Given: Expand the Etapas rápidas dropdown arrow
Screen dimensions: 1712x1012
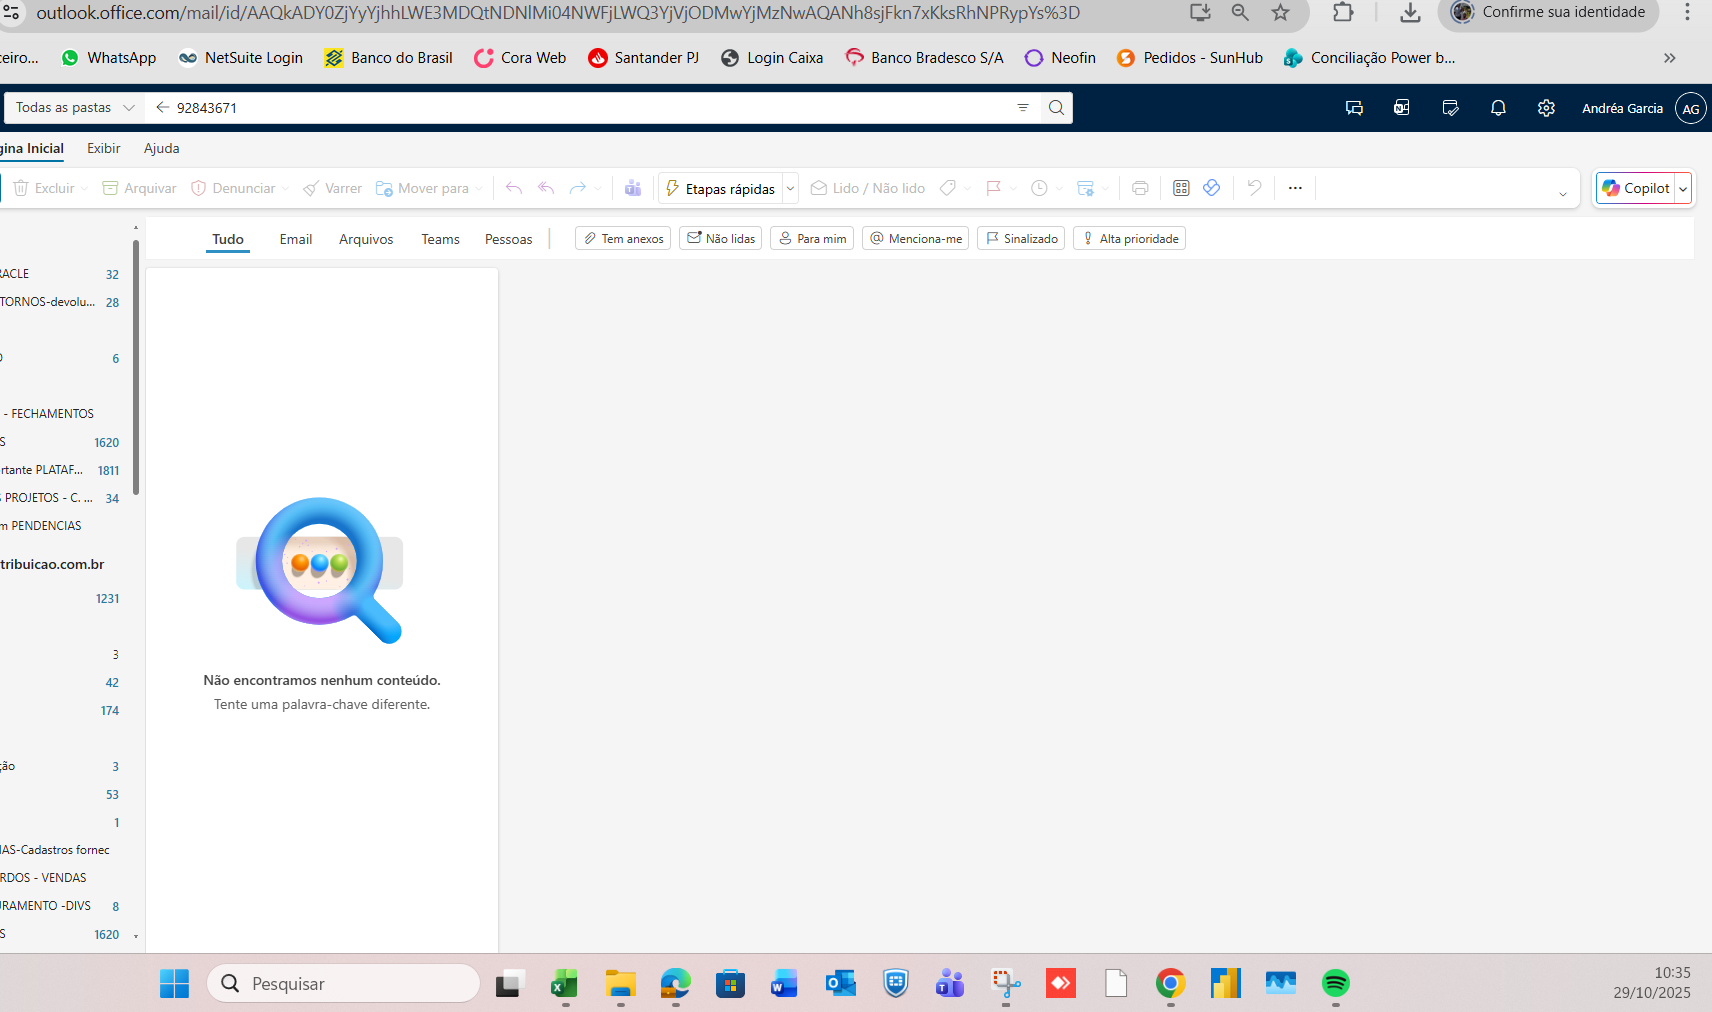Looking at the screenshot, I should click(790, 189).
